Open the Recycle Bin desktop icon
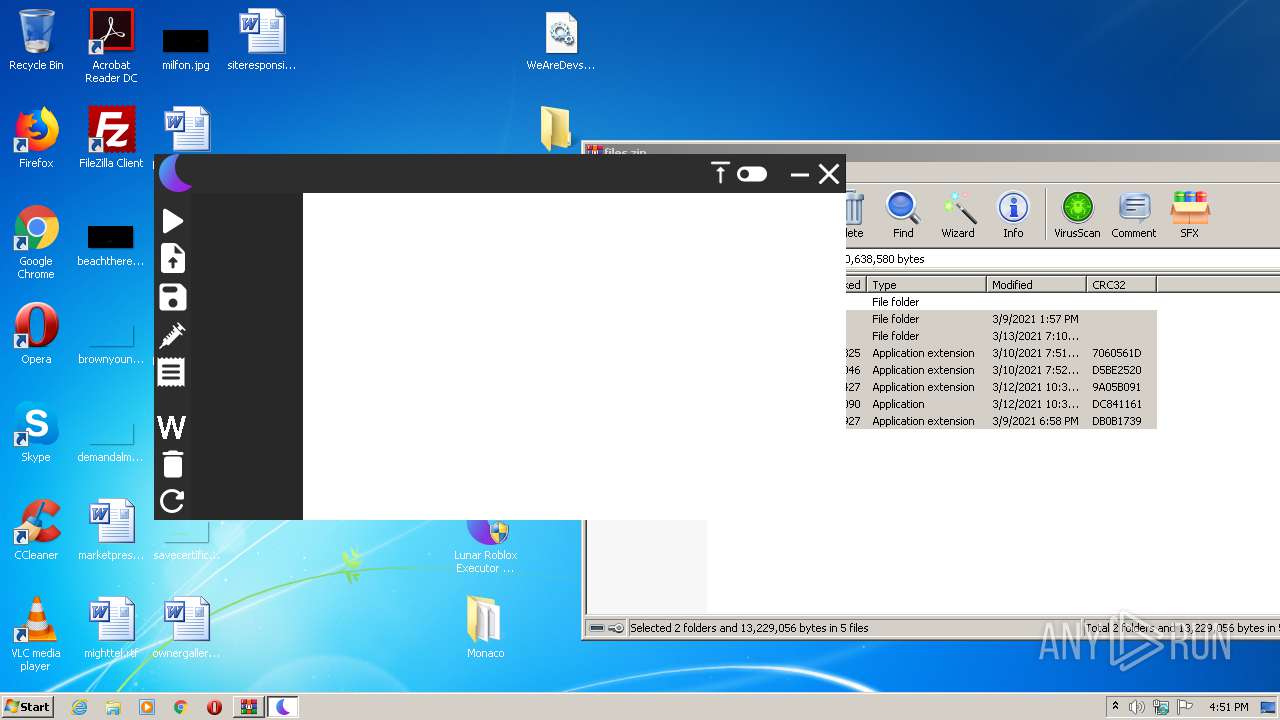Screen dimensions: 1280x720 pos(36,41)
